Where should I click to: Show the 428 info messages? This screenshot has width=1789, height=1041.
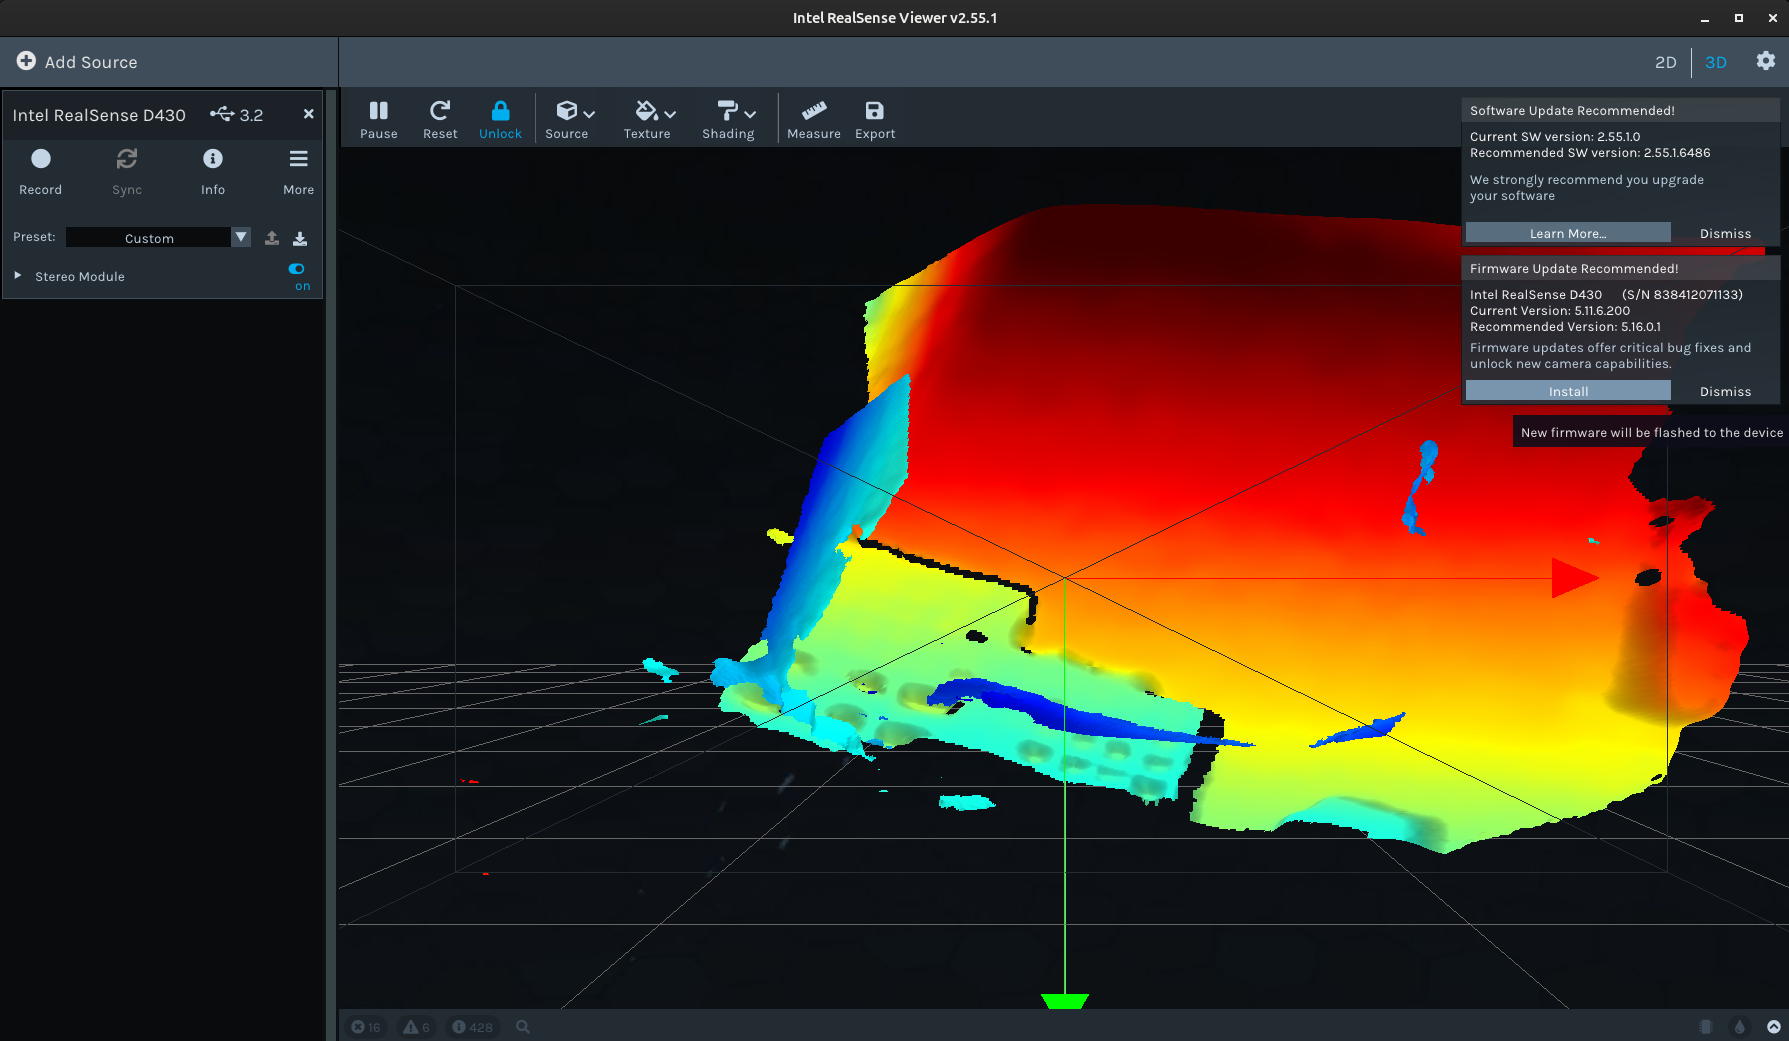pyautogui.click(x=472, y=1027)
